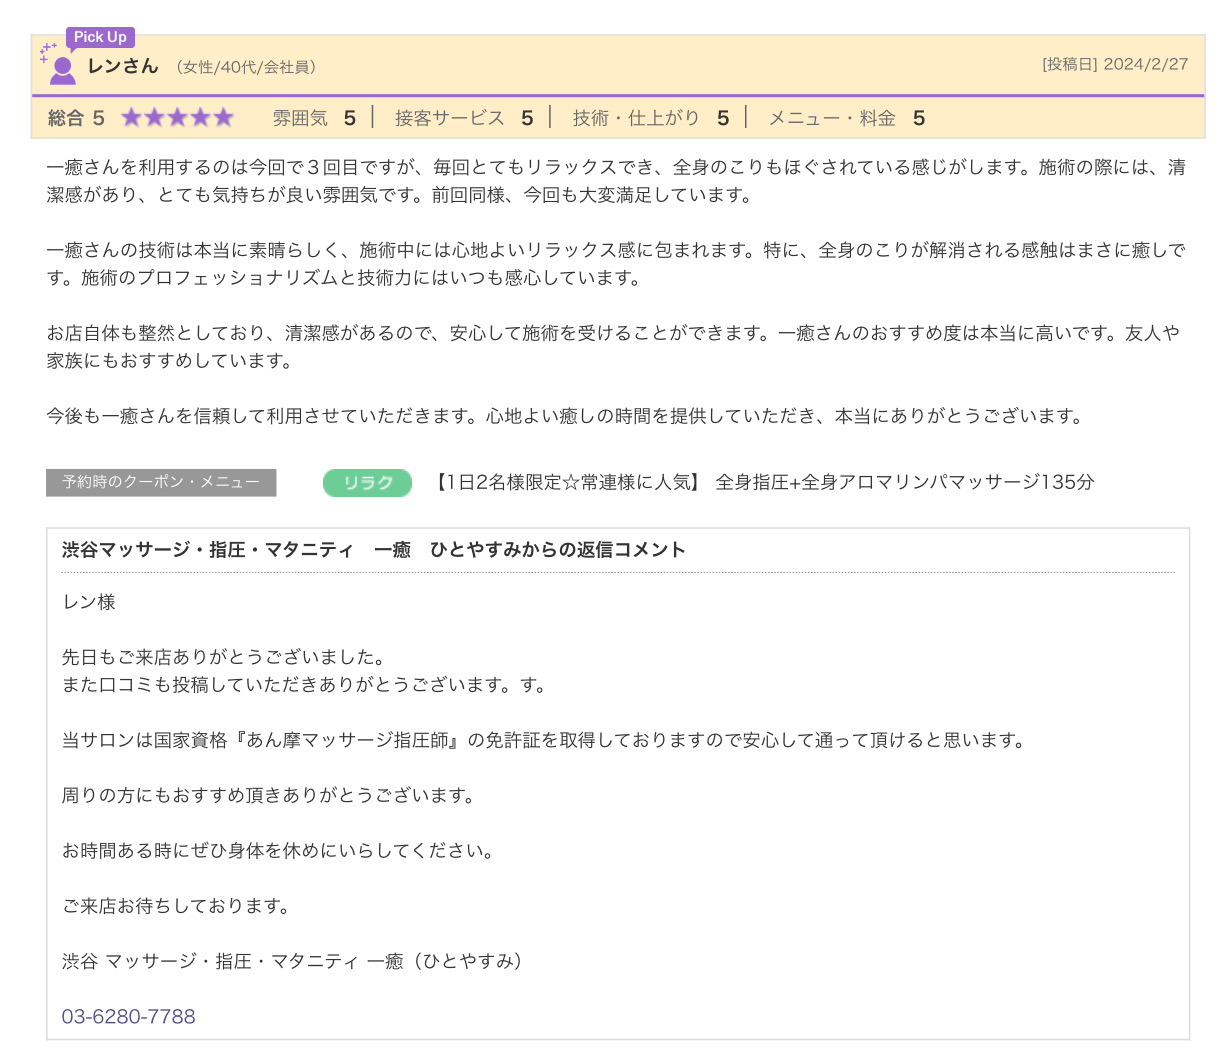
Task: Click the 雰囲気 5 rating
Action: (x=314, y=118)
